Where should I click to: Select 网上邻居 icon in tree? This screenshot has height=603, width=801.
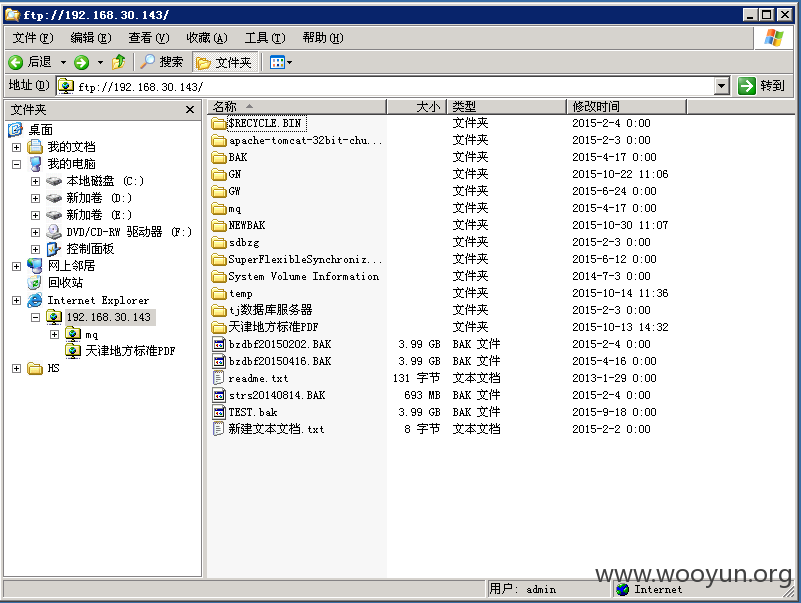coord(35,266)
